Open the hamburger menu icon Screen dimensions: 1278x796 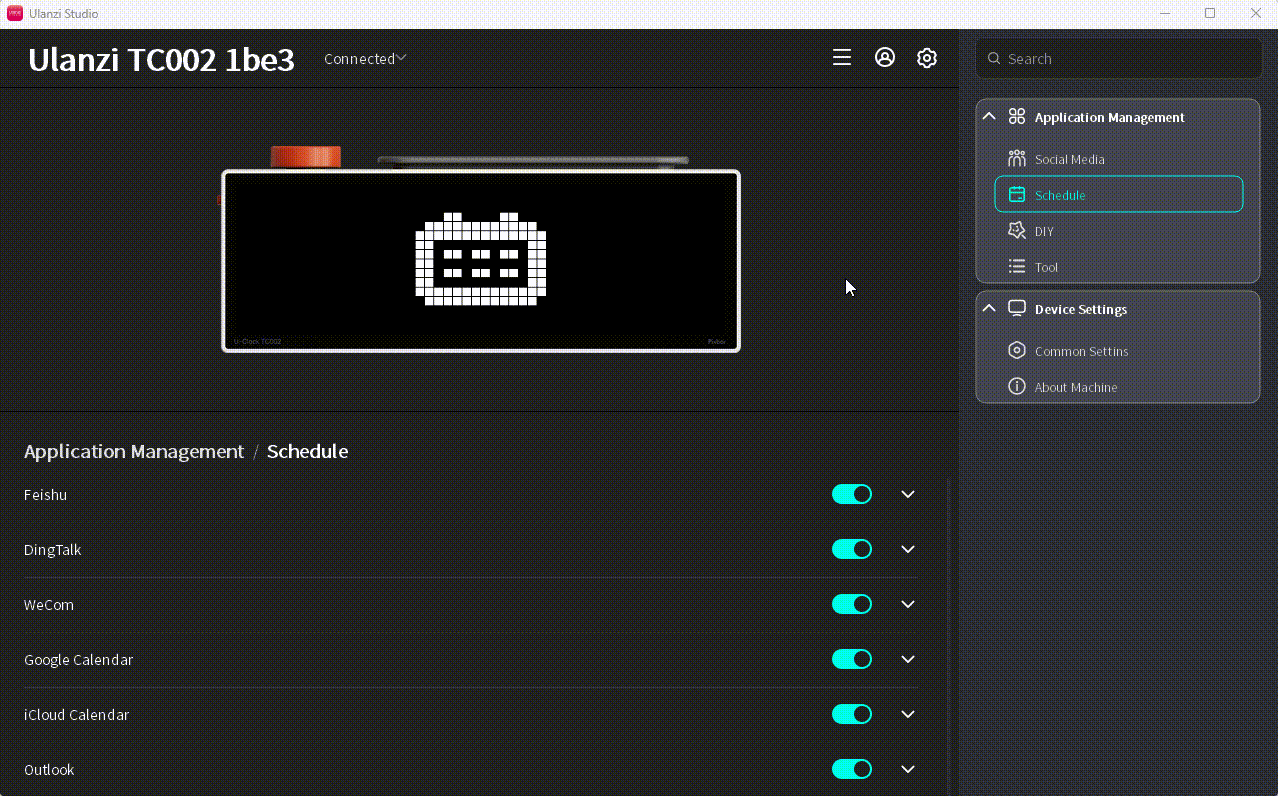coord(842,58)
